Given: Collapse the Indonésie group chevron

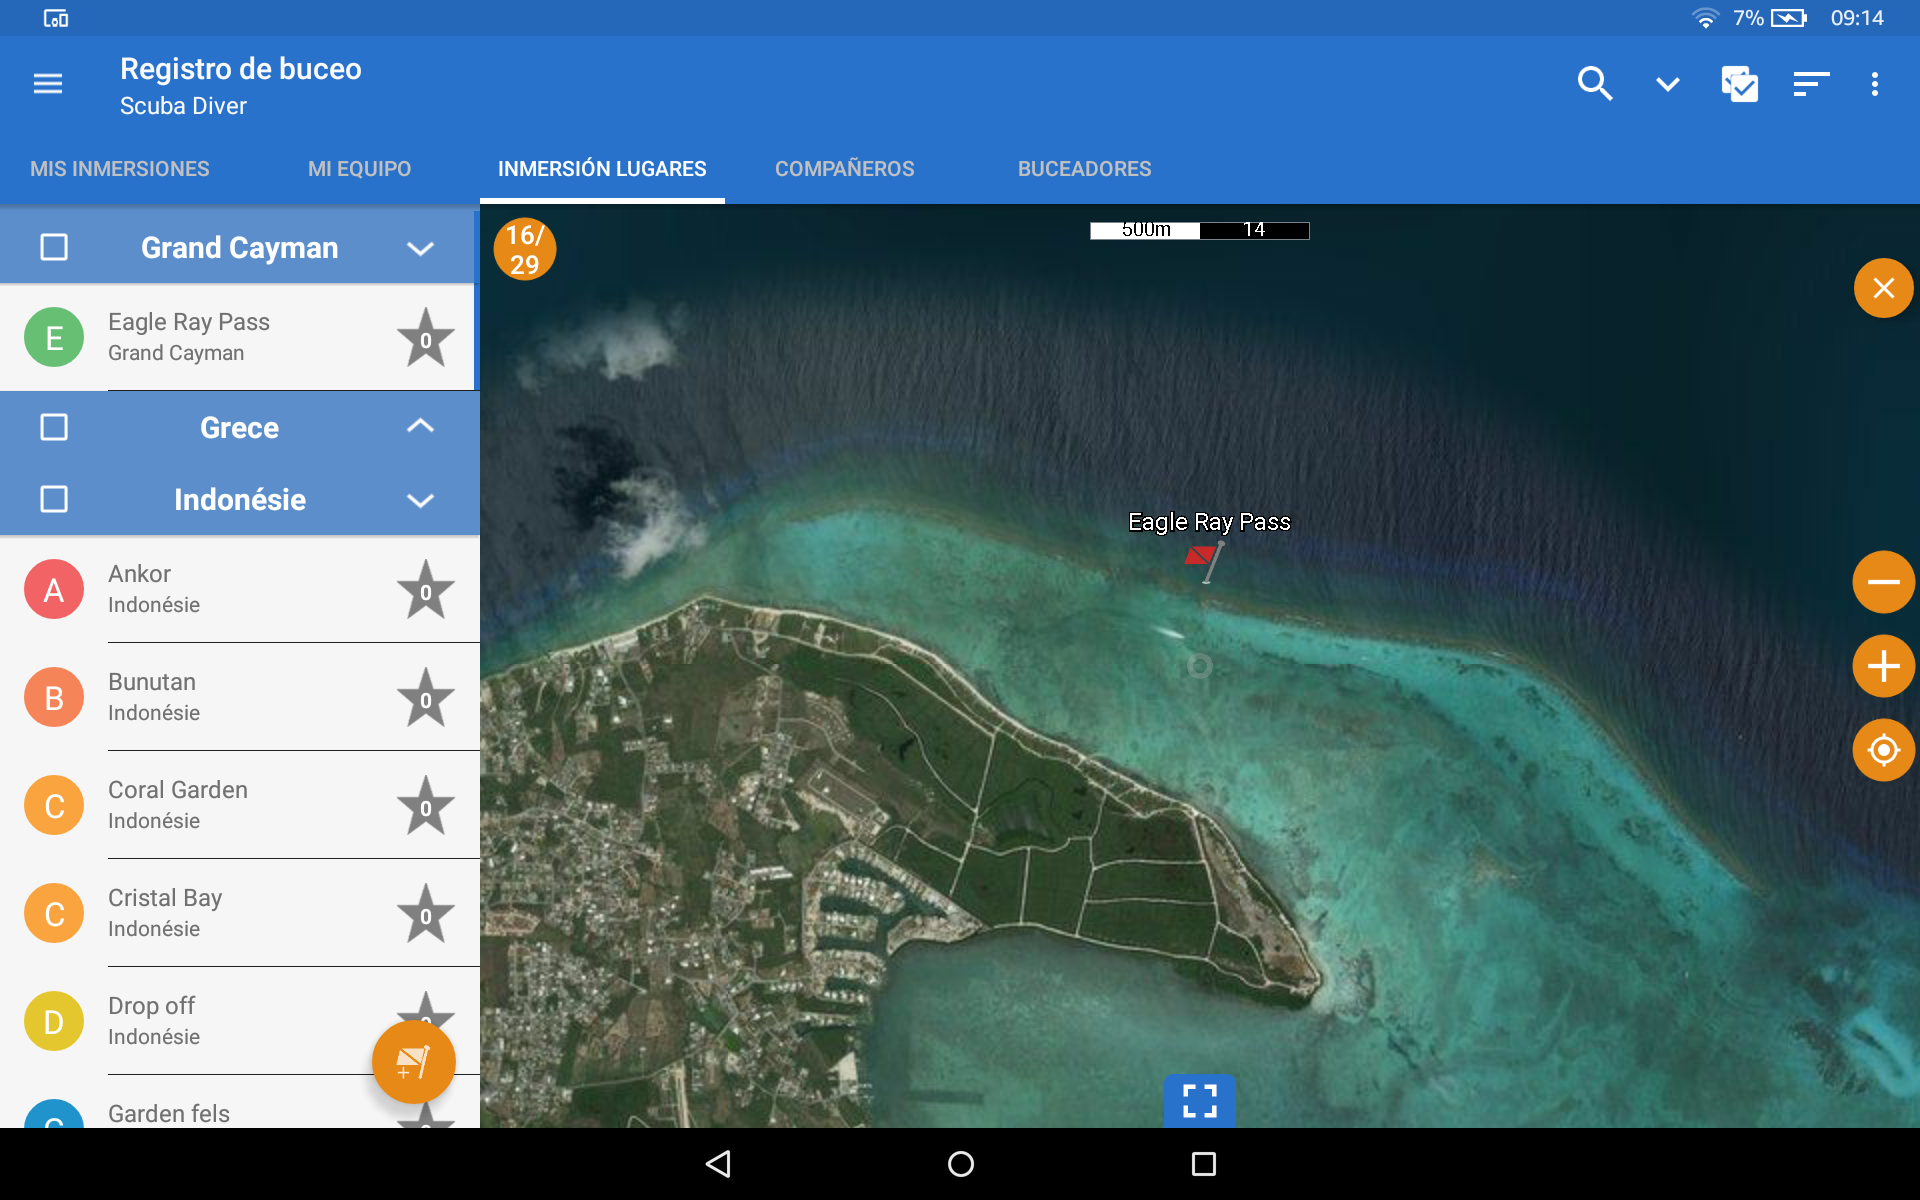Looking at the screenshot, I should click(x=421, y=500).
